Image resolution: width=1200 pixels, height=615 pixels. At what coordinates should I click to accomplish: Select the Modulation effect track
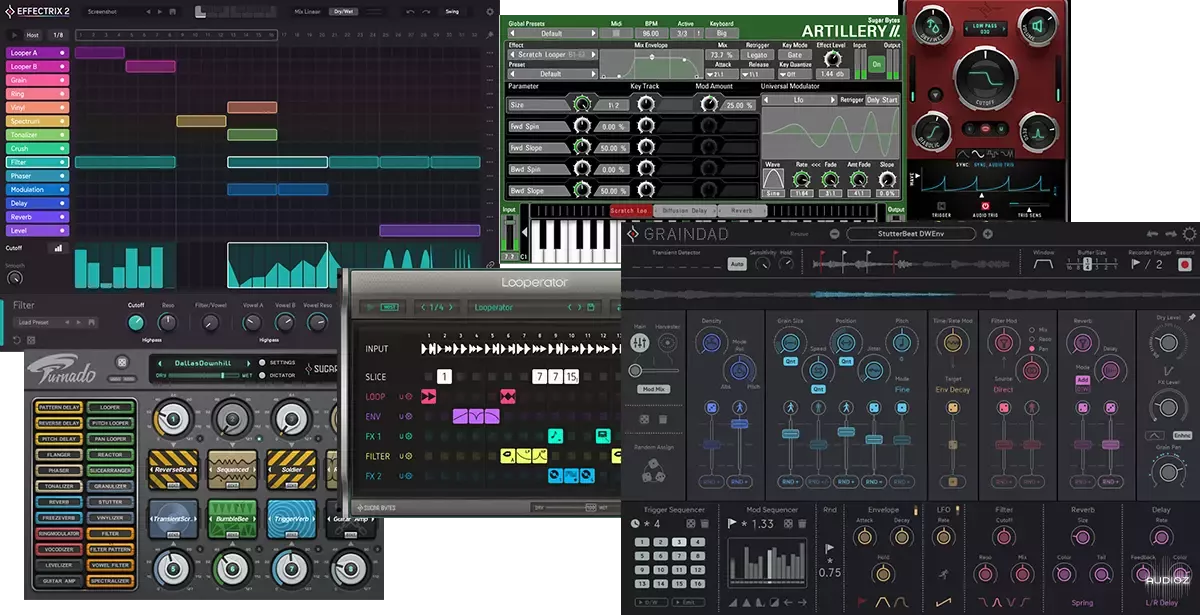(36, 189)
